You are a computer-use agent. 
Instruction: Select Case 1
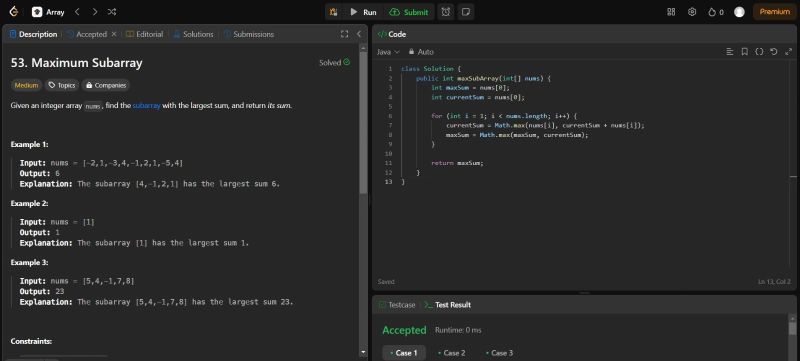[404, 353]
